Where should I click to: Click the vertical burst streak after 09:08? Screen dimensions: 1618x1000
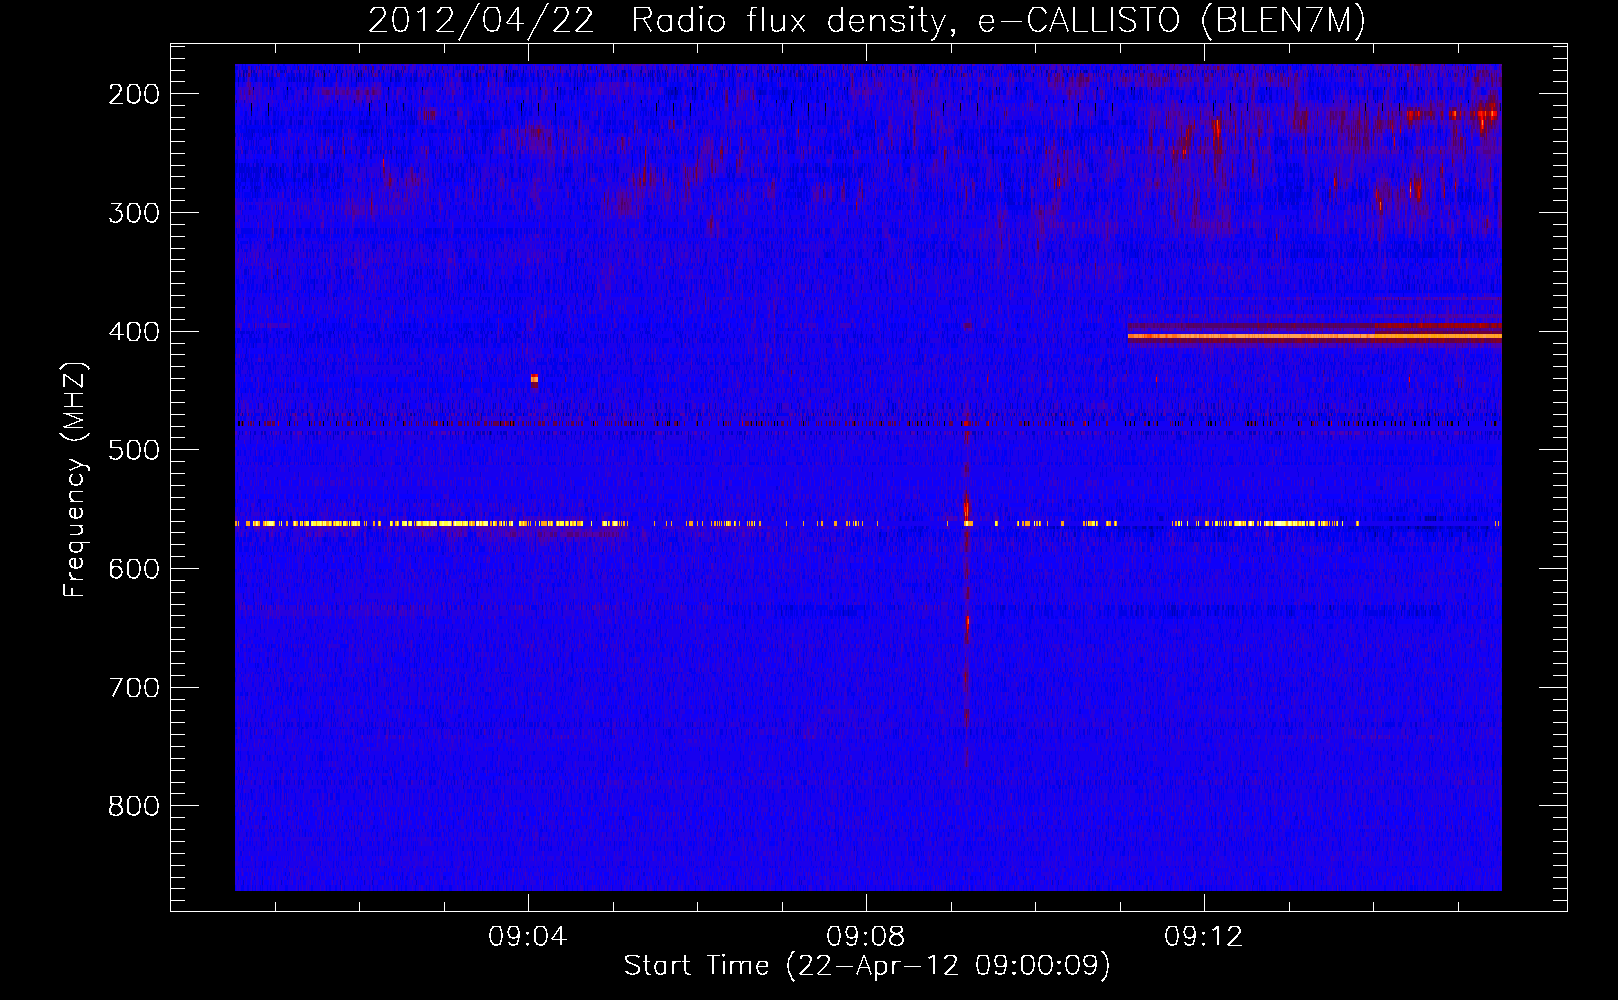pos(966,600)
